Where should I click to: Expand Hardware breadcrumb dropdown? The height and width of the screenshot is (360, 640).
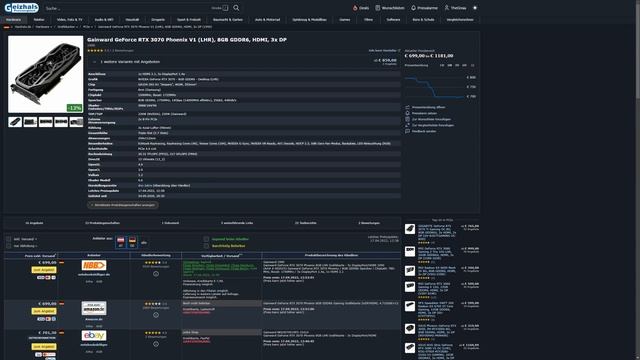click(51, 27)
